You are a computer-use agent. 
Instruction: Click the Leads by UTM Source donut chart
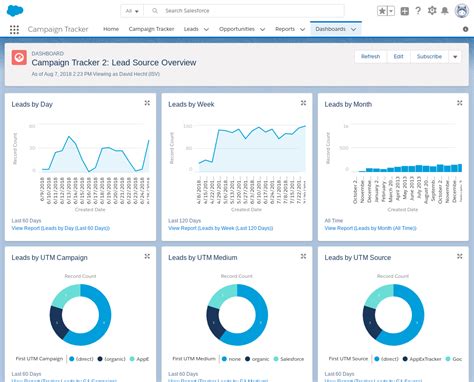tap(393, 315)
